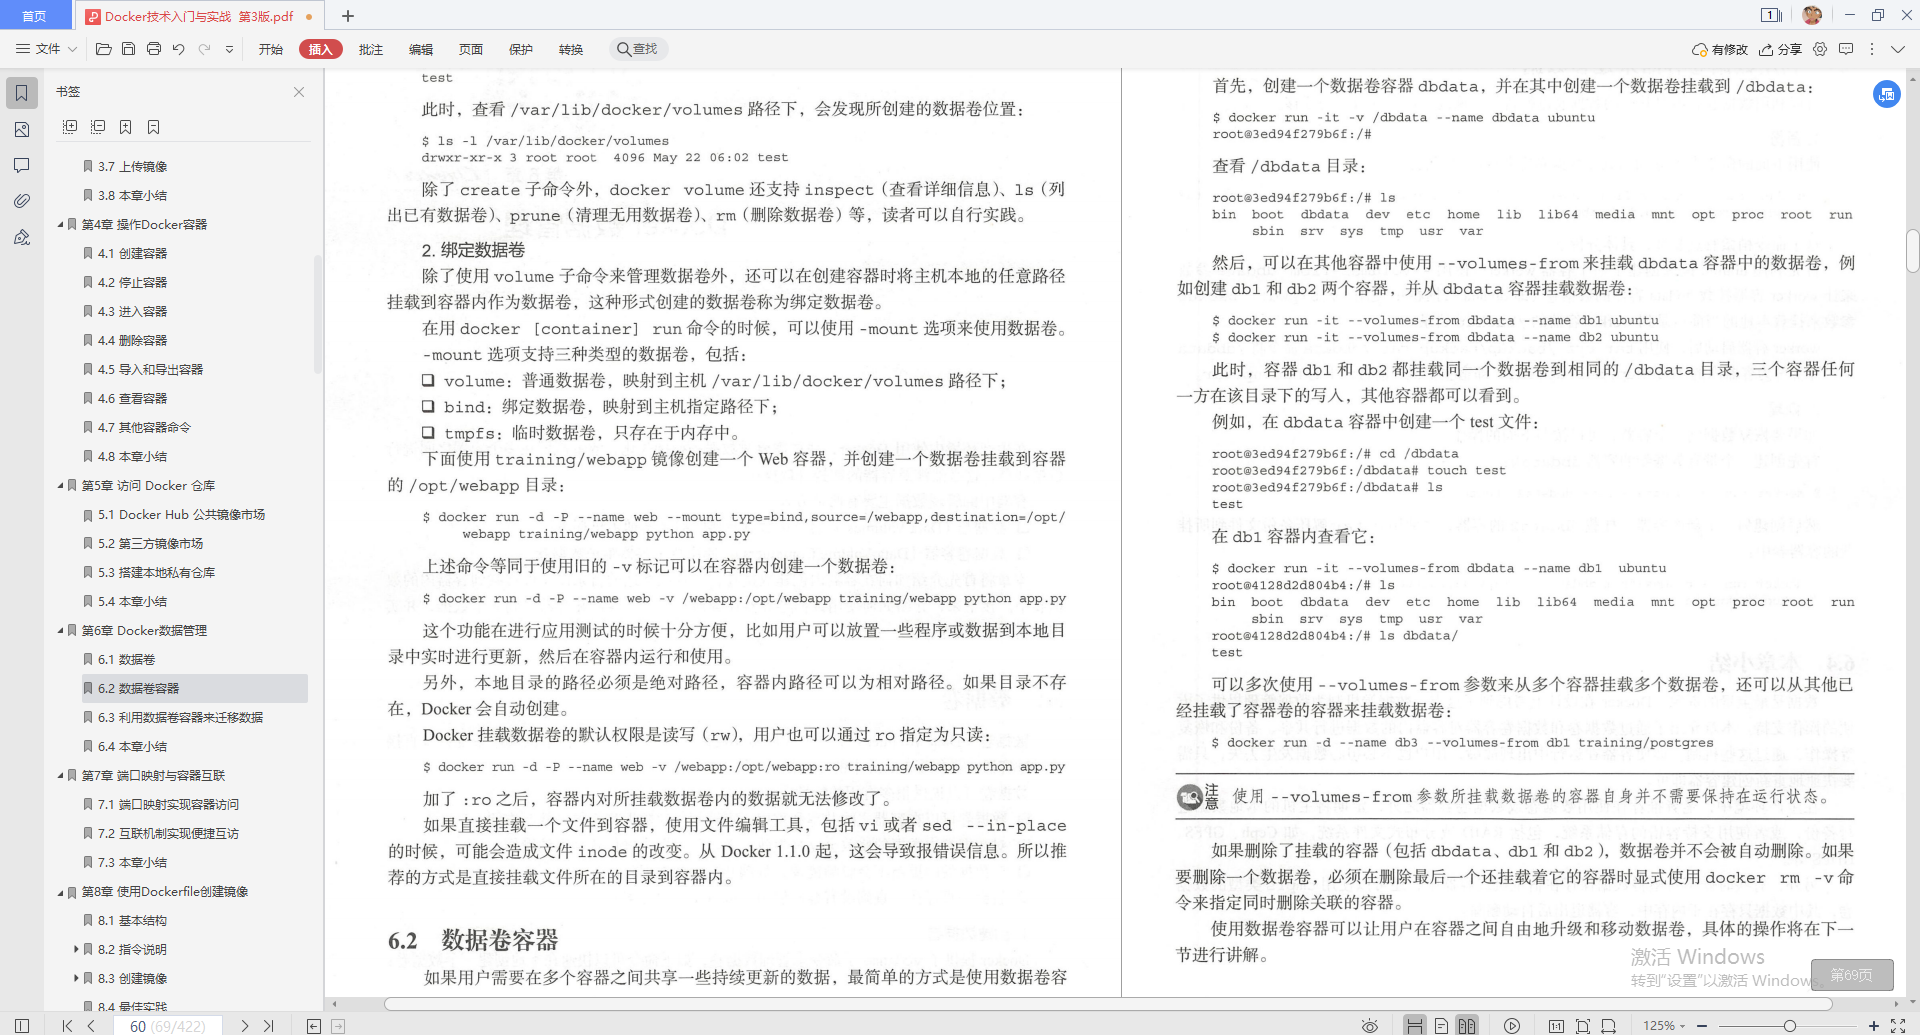The image size is (1920, 1035).
Task: Switch to single page view mode
Action: pyautogui.click(x=1441, y=1026)
